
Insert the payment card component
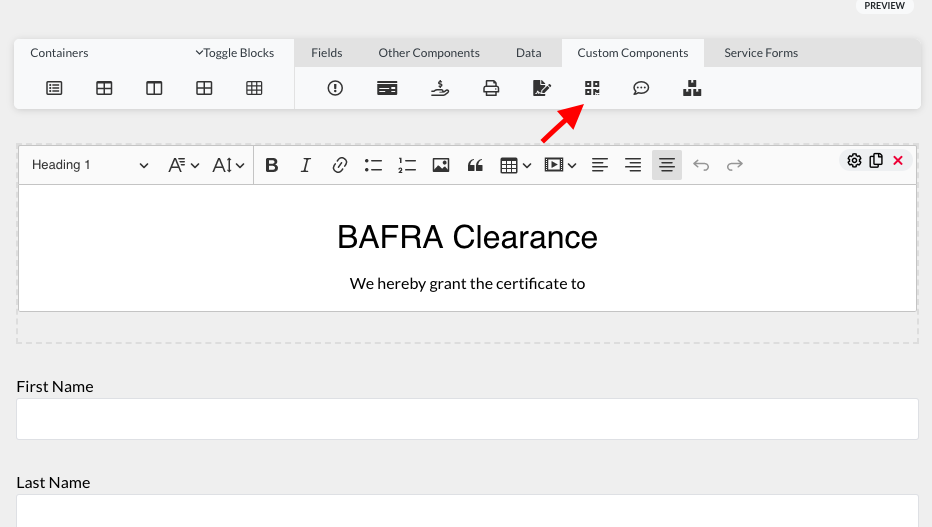click(x=387, y=89)
